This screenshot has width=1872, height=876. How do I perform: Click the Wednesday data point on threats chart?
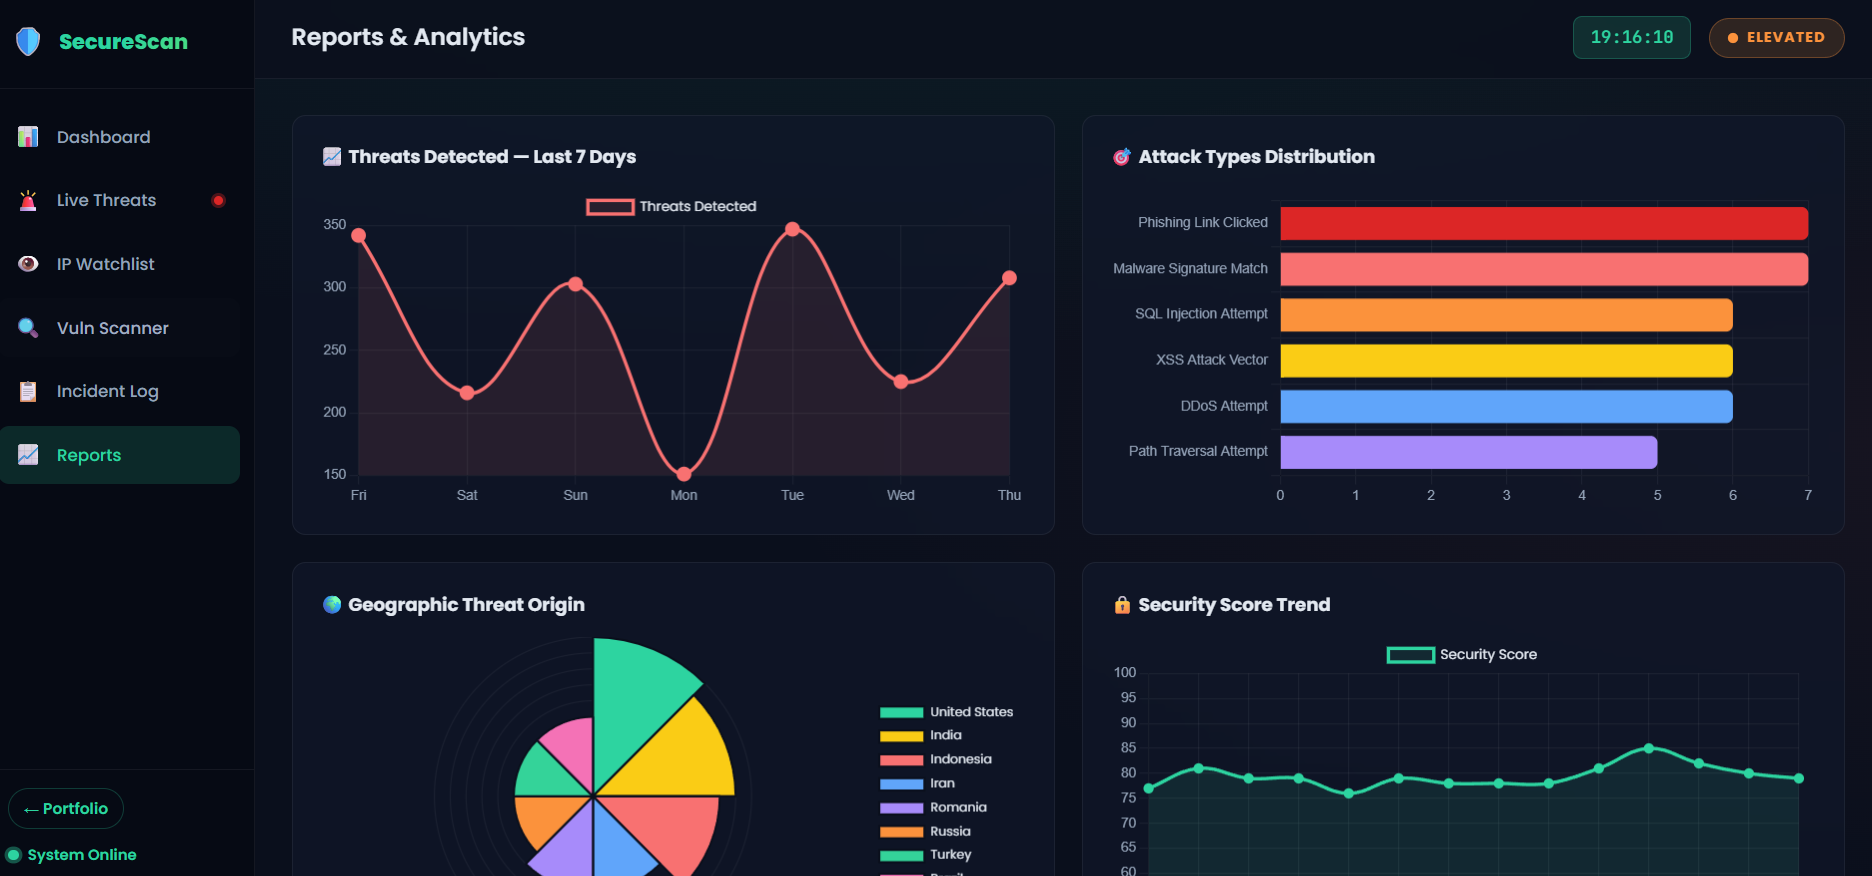click(901, 382)
